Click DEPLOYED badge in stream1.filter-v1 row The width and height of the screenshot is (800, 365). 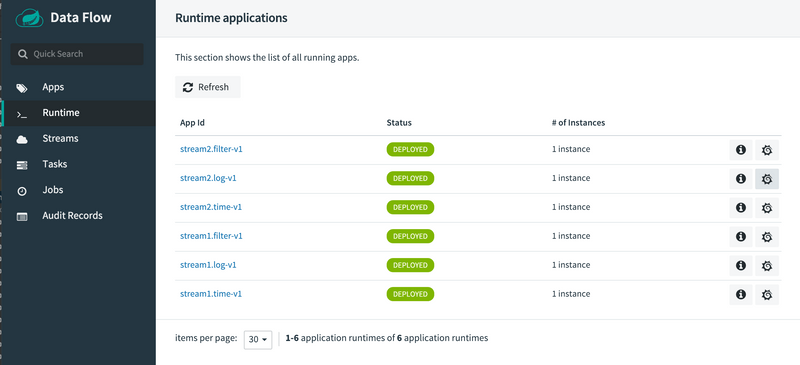(410, 236)
